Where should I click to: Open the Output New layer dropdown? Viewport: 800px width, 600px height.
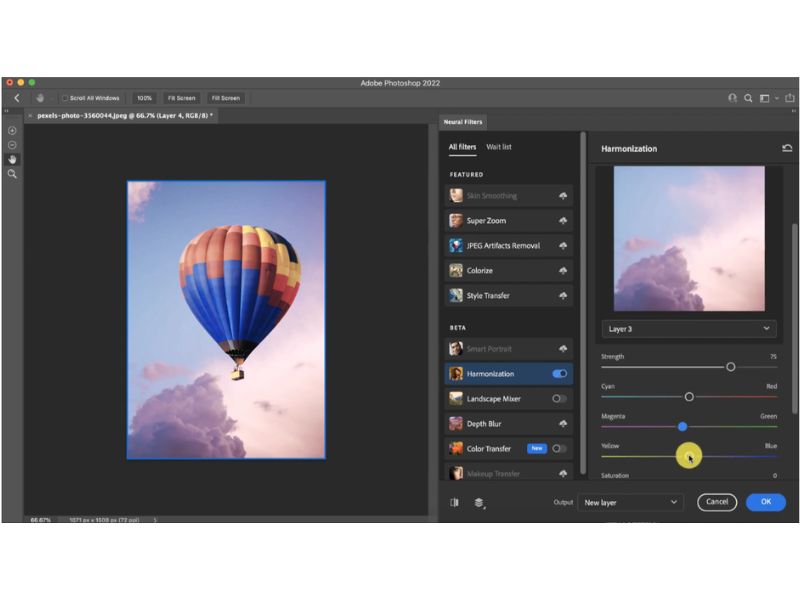630,503
